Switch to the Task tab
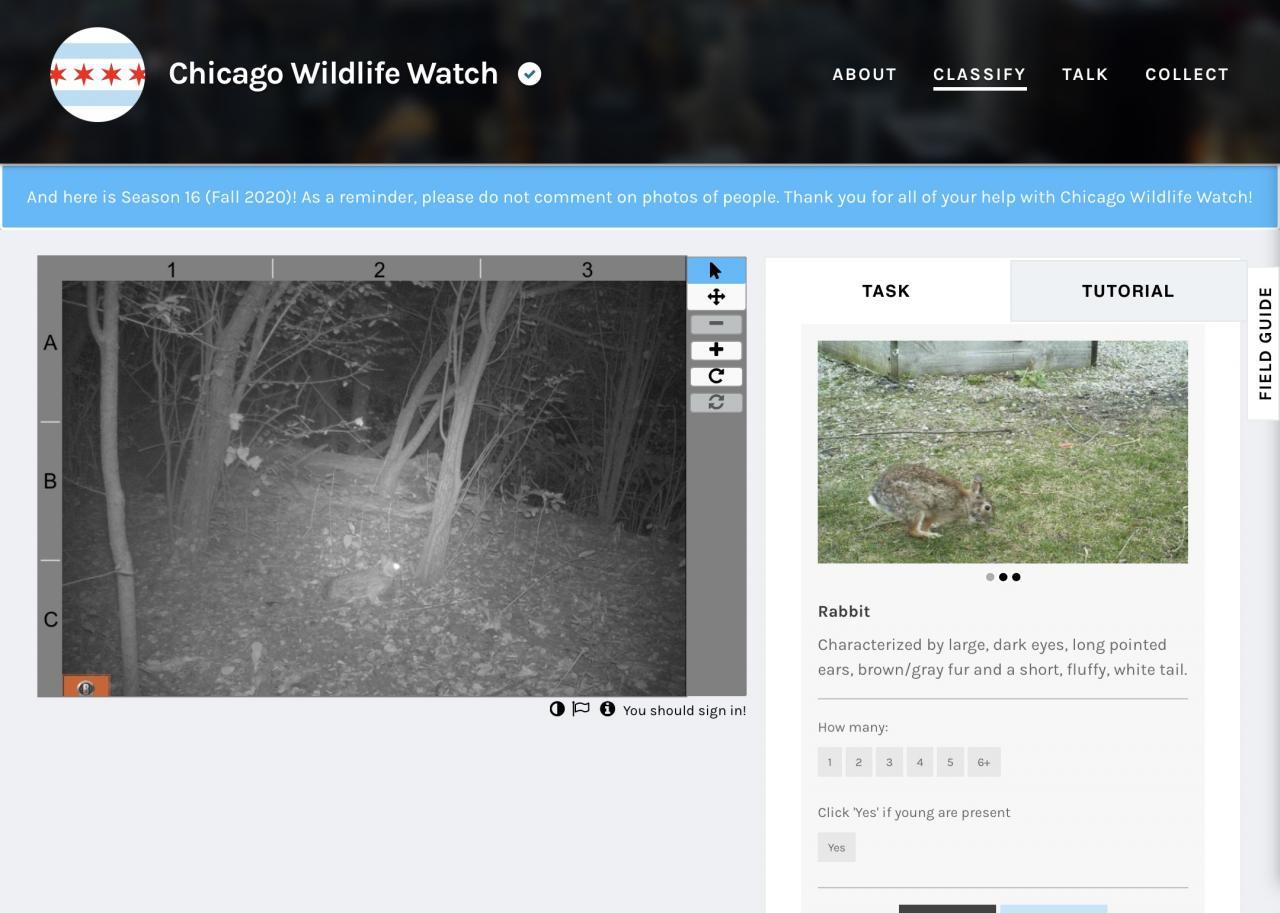The width and height of the screenshot is (1280, 913). point(886,291)
